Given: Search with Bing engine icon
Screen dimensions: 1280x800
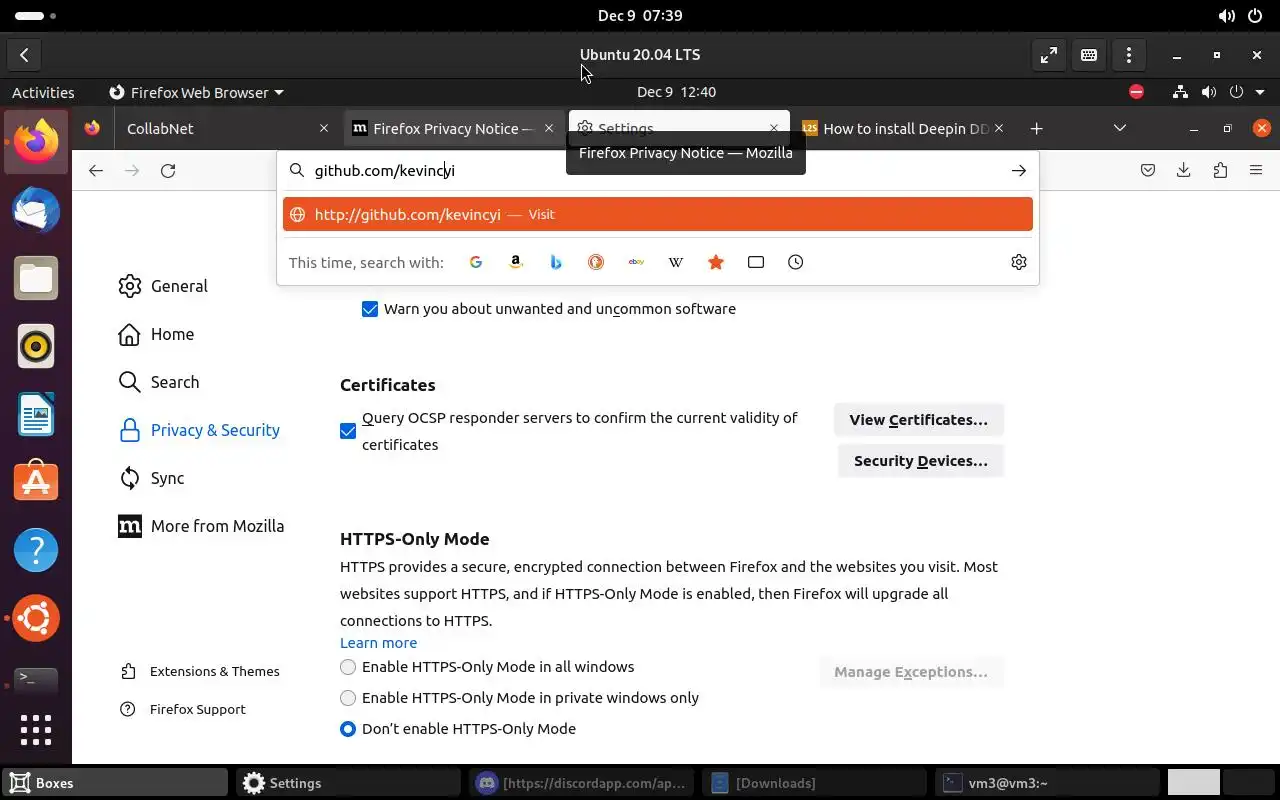Looking at the screenshot, I should [x=556, y=262].
